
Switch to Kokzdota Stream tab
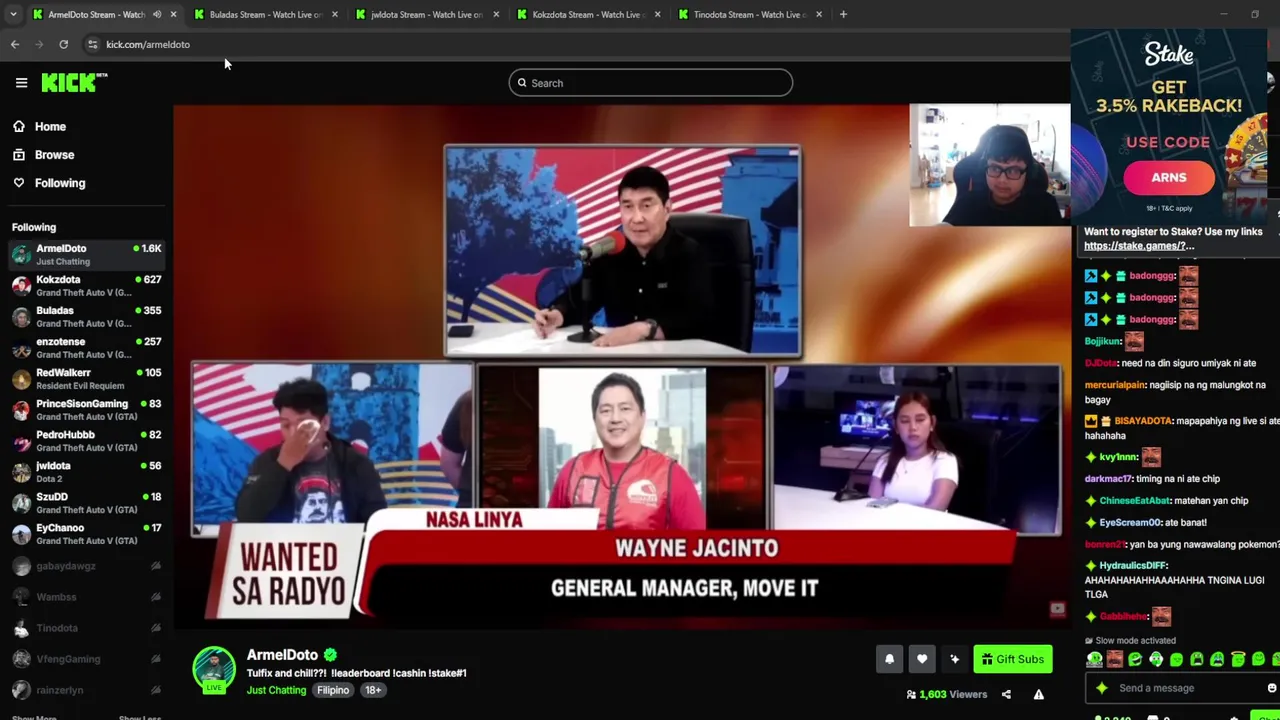pos(588,15)
